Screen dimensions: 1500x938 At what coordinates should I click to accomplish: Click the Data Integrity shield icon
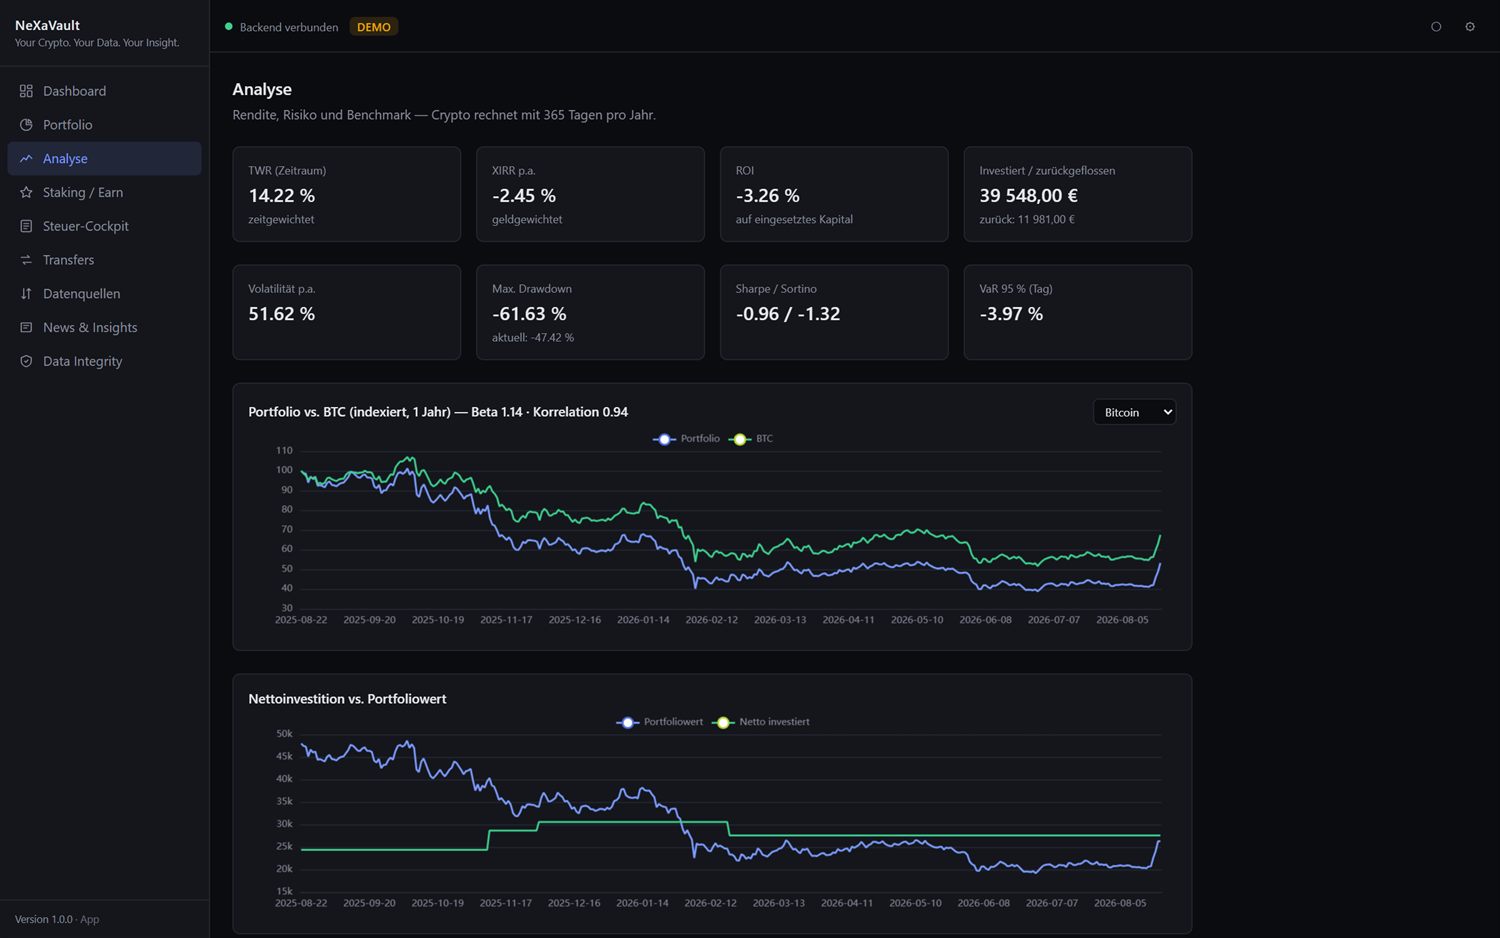(26, 361)
